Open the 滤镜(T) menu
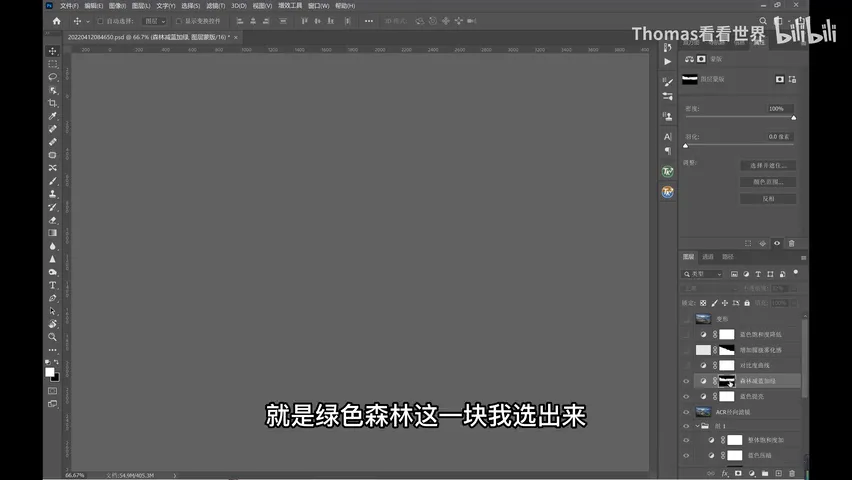 point(216,6)
